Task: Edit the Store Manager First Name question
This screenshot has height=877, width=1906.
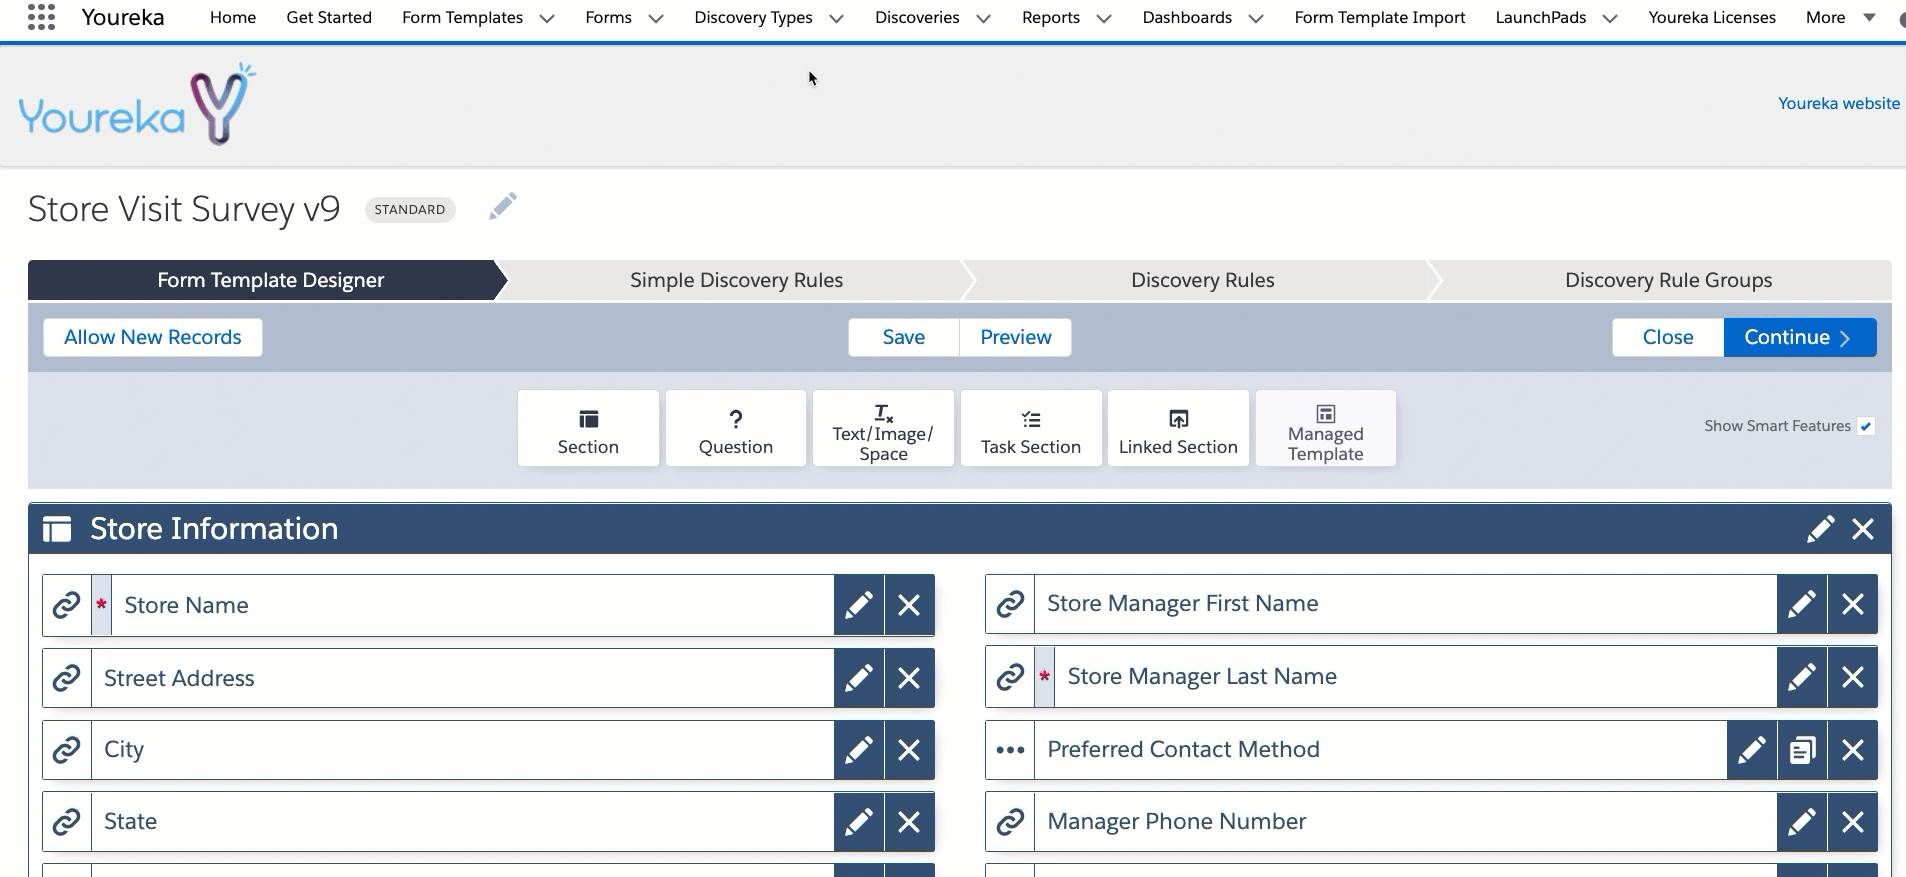Action: tap(1802, 604)
